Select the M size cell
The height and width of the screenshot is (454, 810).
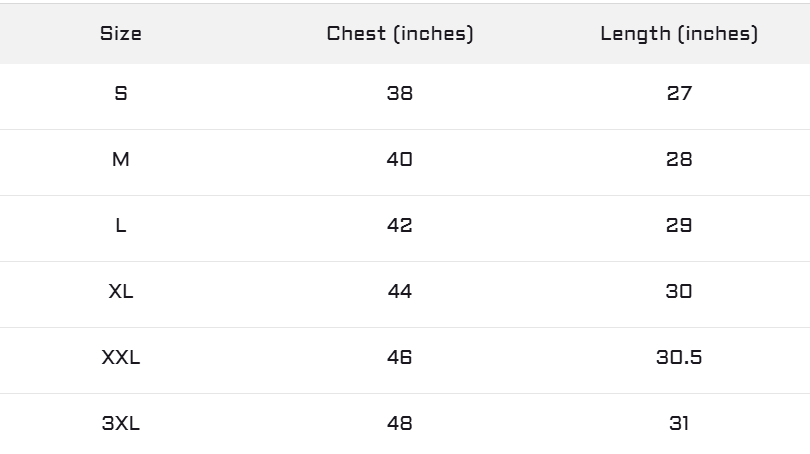(120, 159)
